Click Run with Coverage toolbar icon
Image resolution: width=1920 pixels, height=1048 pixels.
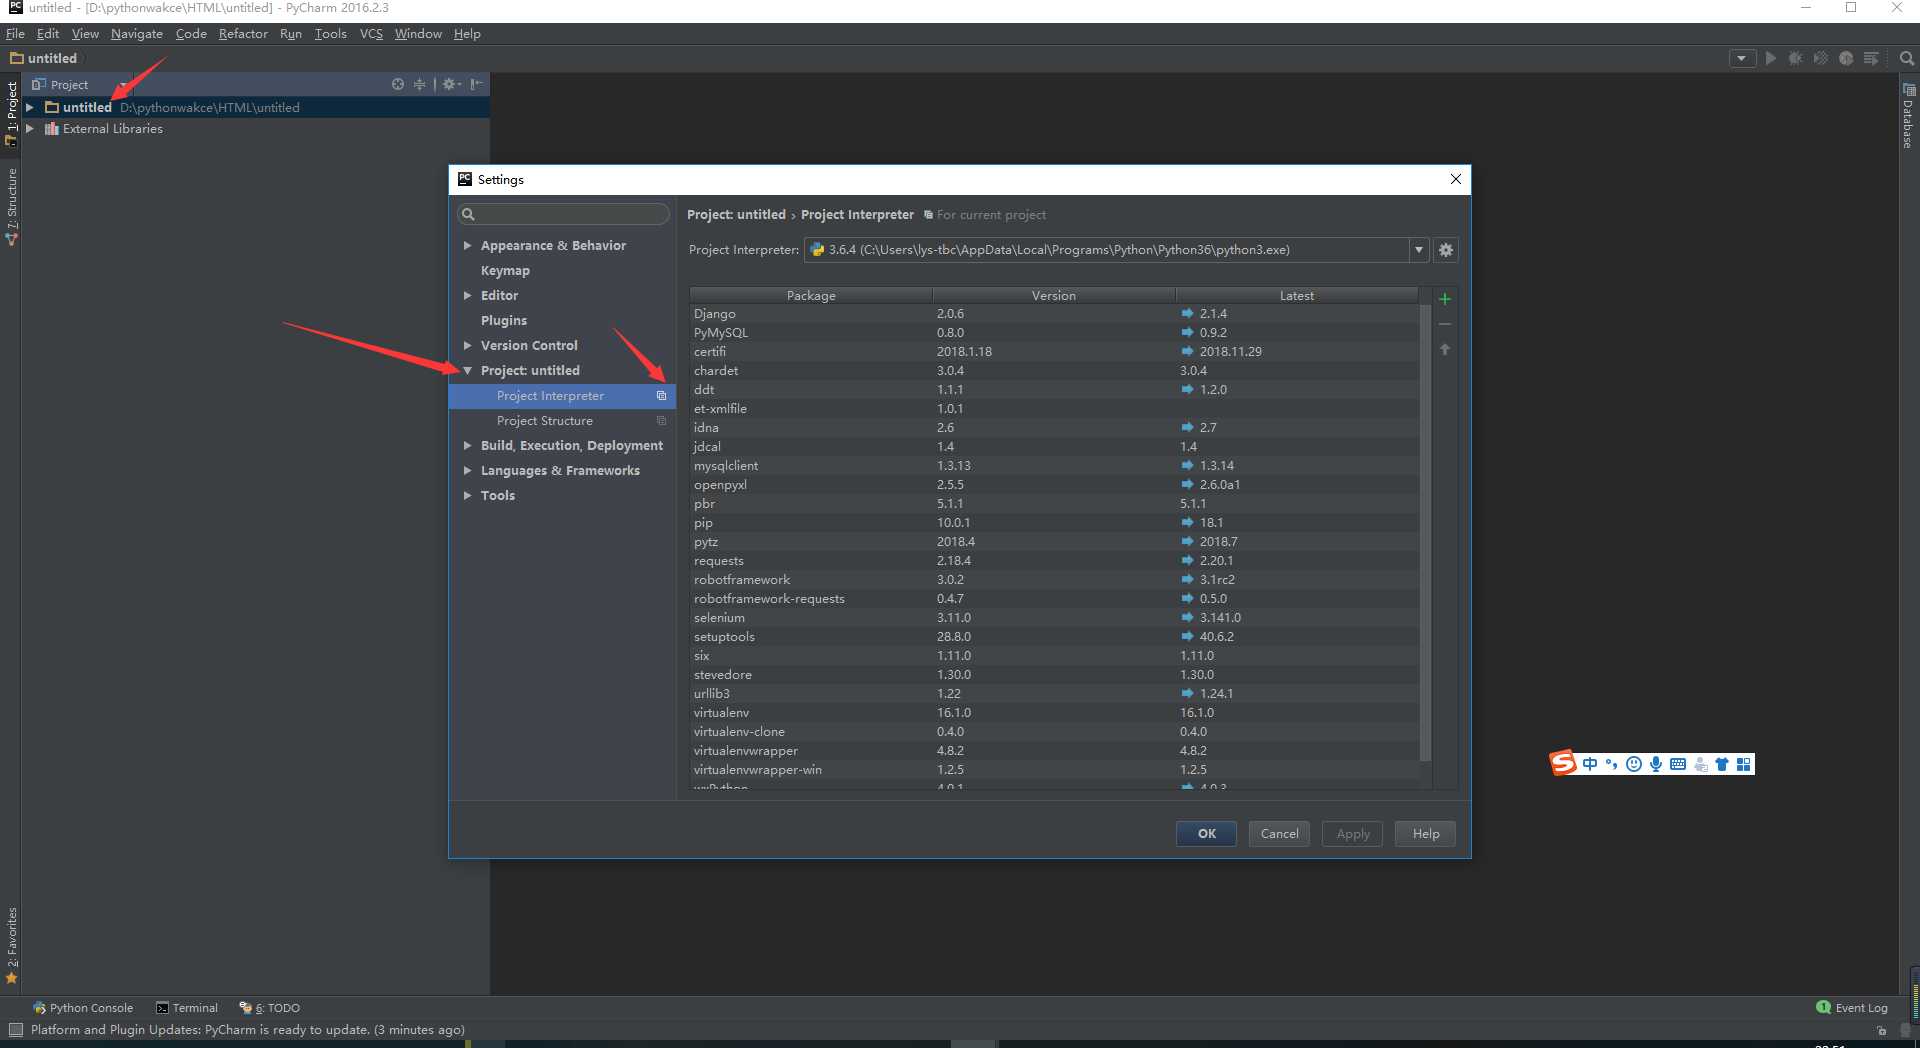click(1820, 58)
